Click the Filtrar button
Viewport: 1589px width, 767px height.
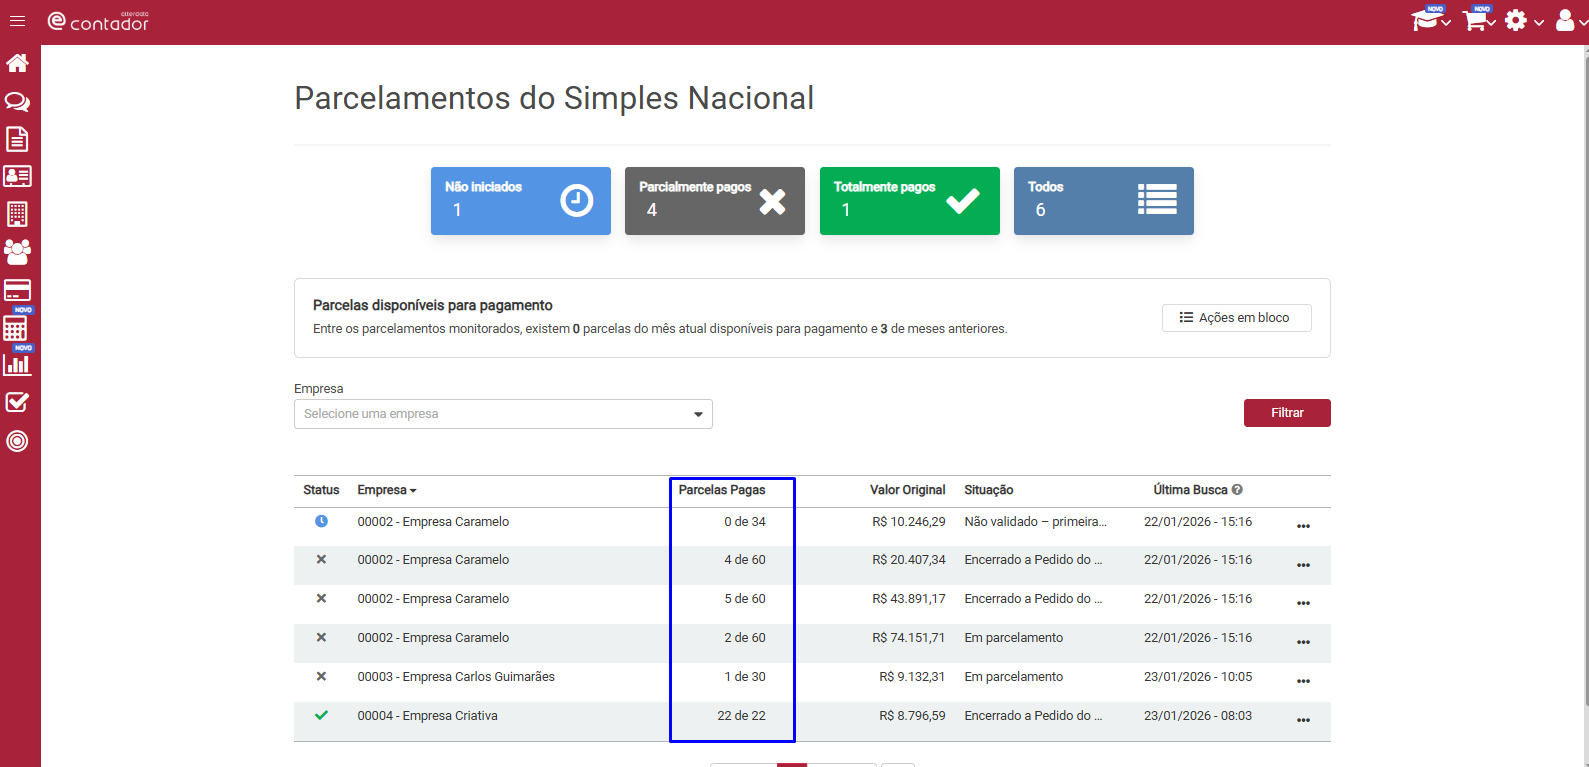click(1287, 413)
